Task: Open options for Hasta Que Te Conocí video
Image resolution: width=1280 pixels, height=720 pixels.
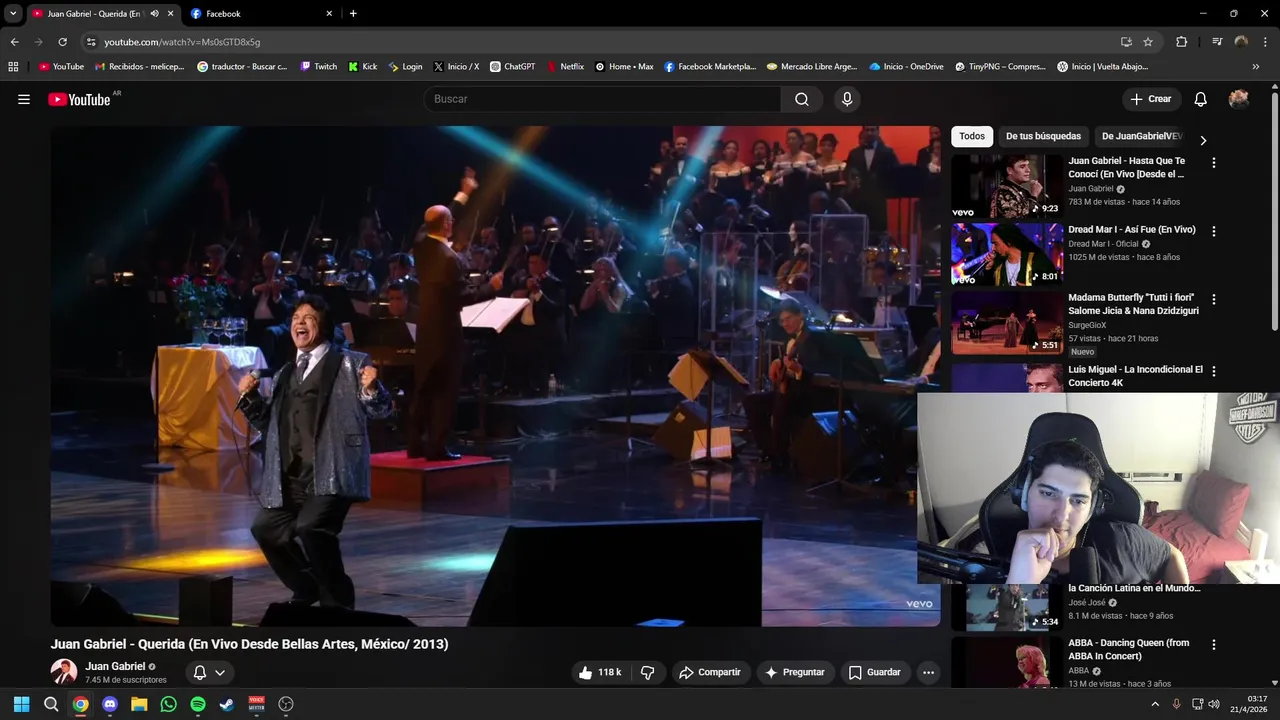Action: [1214, 162]
